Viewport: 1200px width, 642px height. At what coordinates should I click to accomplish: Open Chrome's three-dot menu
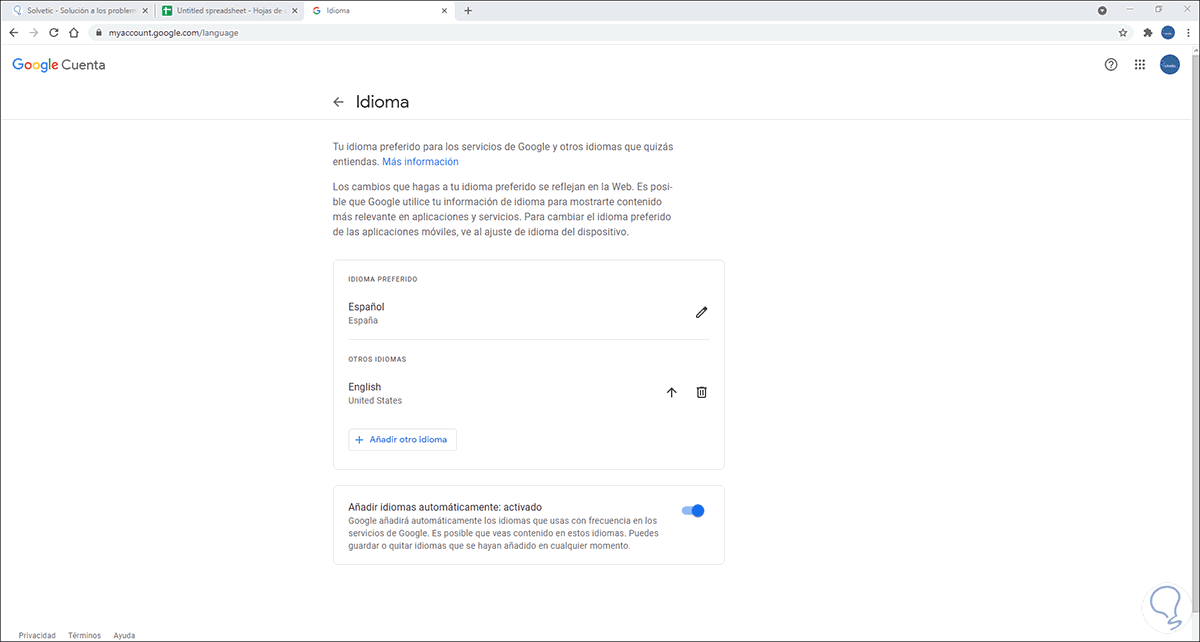pos(1188,32)
